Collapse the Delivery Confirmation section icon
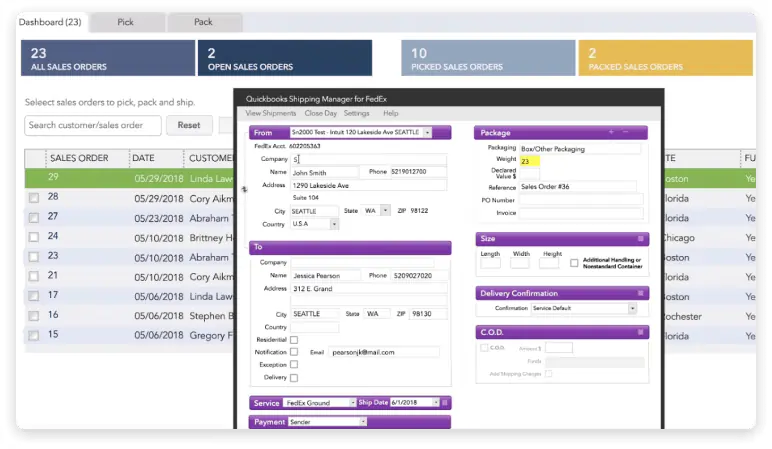 tap(641, 293)
